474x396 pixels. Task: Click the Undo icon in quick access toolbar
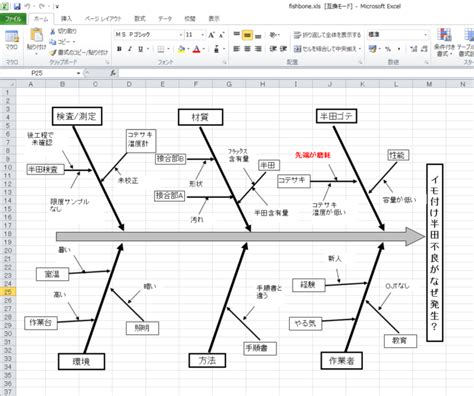click(x=28, y=6)
